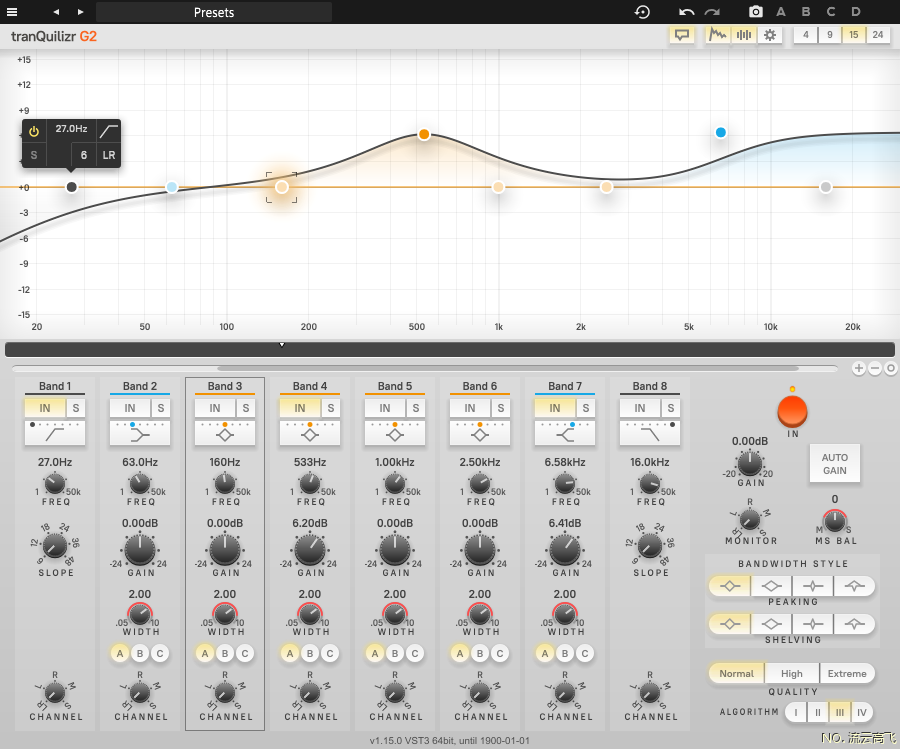Select fourth peaking bandwidth style icon

pyautogui.click(x=855, y=586)
